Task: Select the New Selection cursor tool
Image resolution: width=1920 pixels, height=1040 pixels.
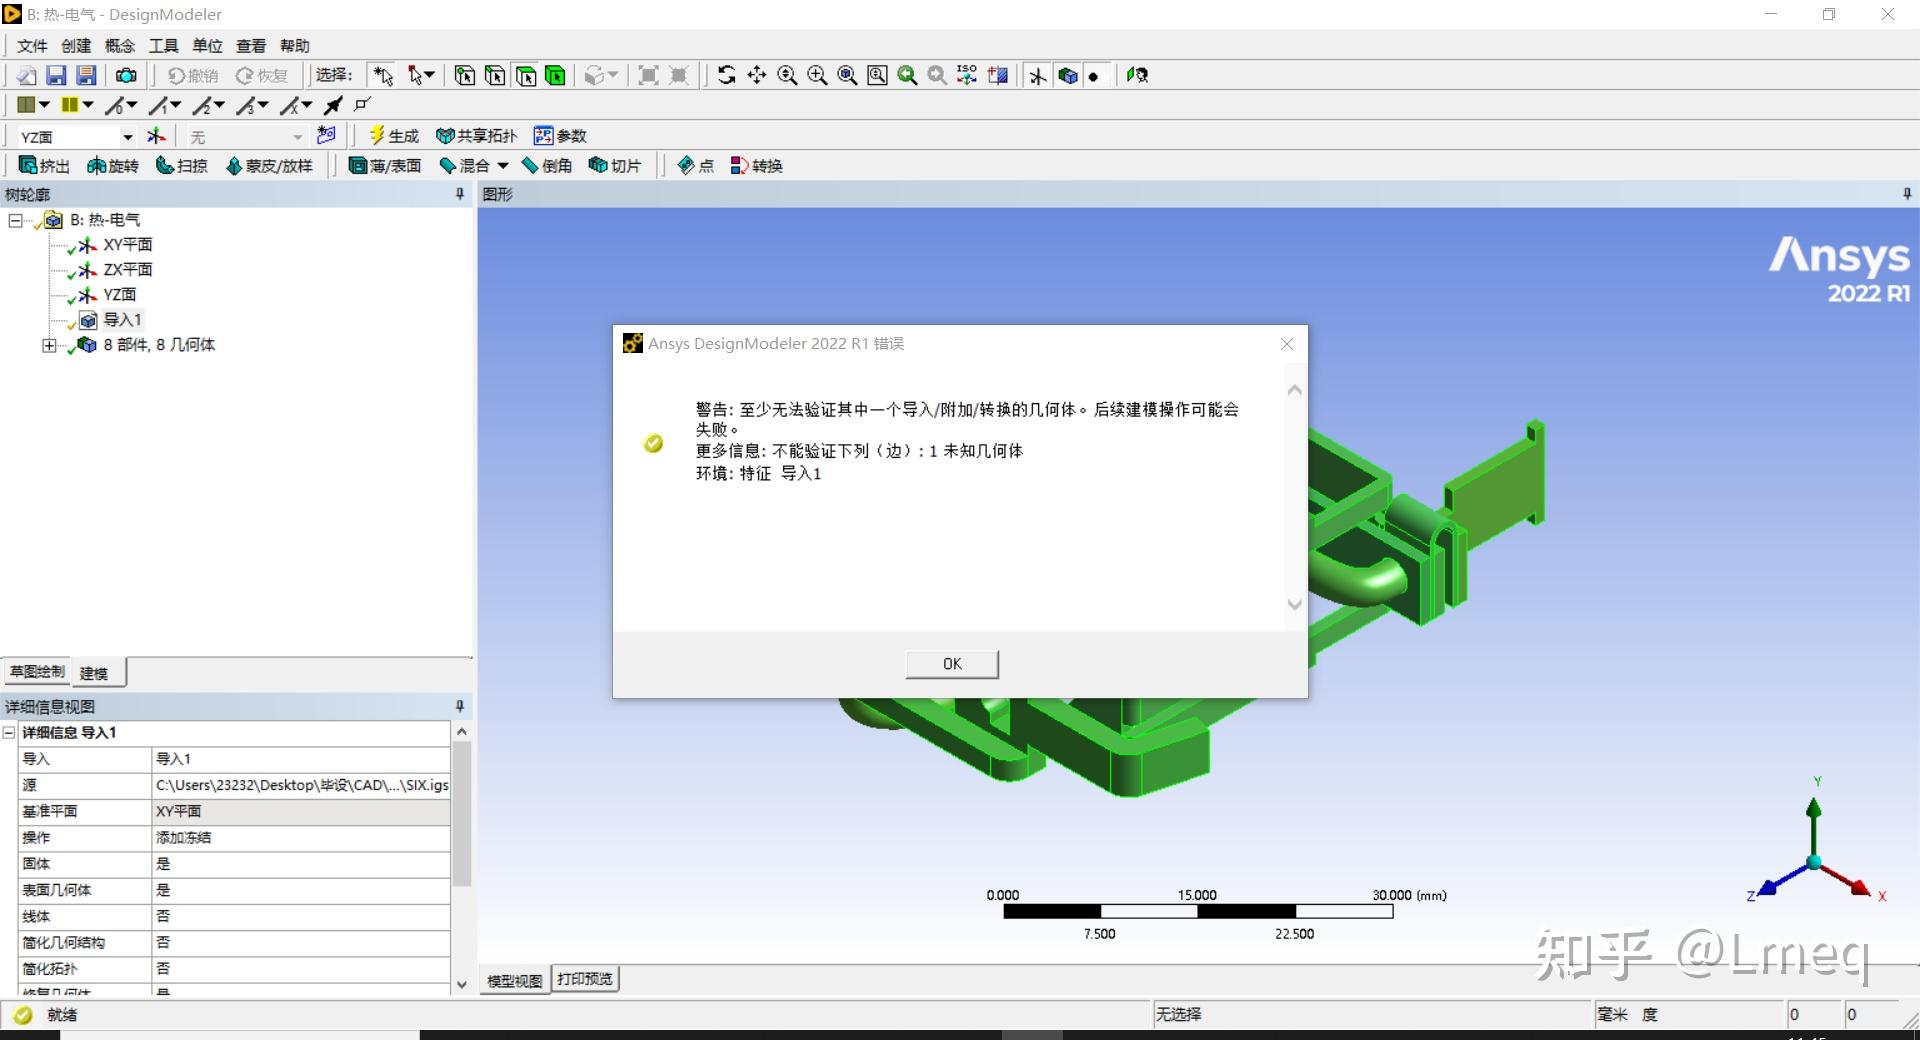Action: click(x=383, y=75)
